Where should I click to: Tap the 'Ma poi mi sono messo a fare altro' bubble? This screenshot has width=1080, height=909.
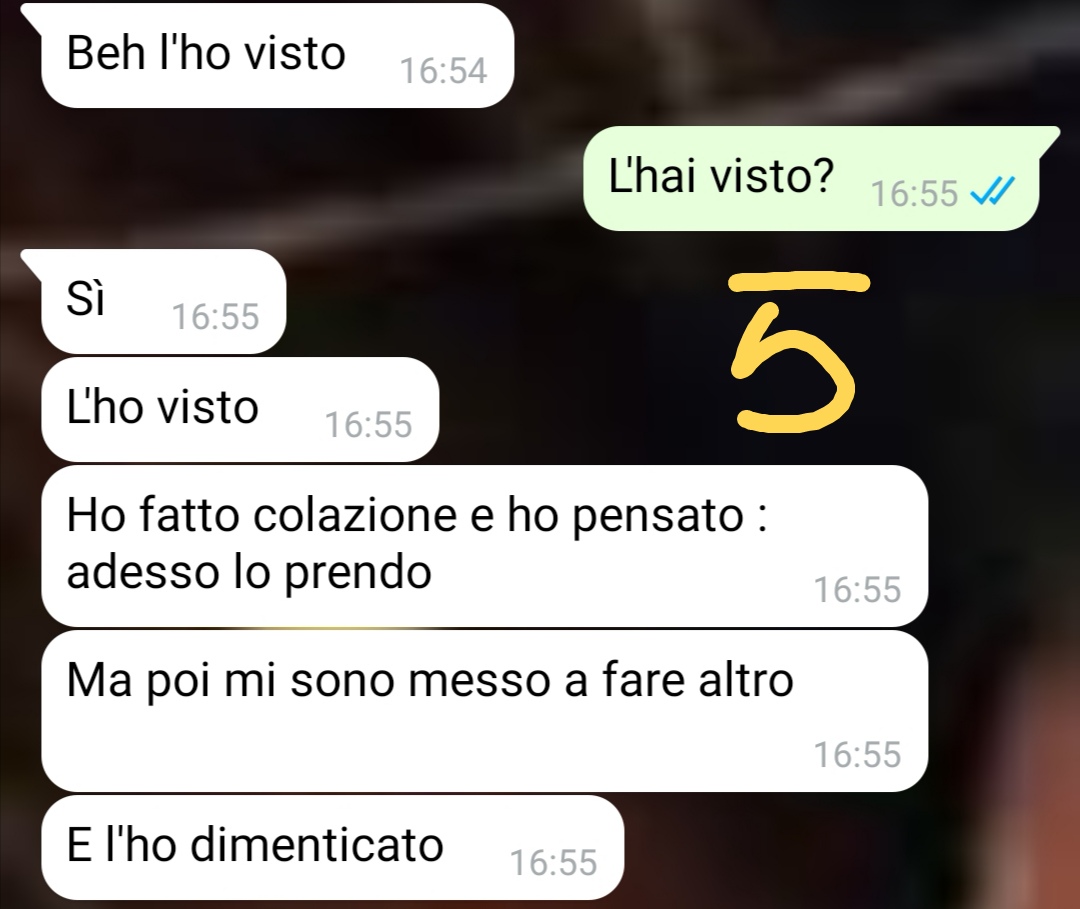(485, 711)
